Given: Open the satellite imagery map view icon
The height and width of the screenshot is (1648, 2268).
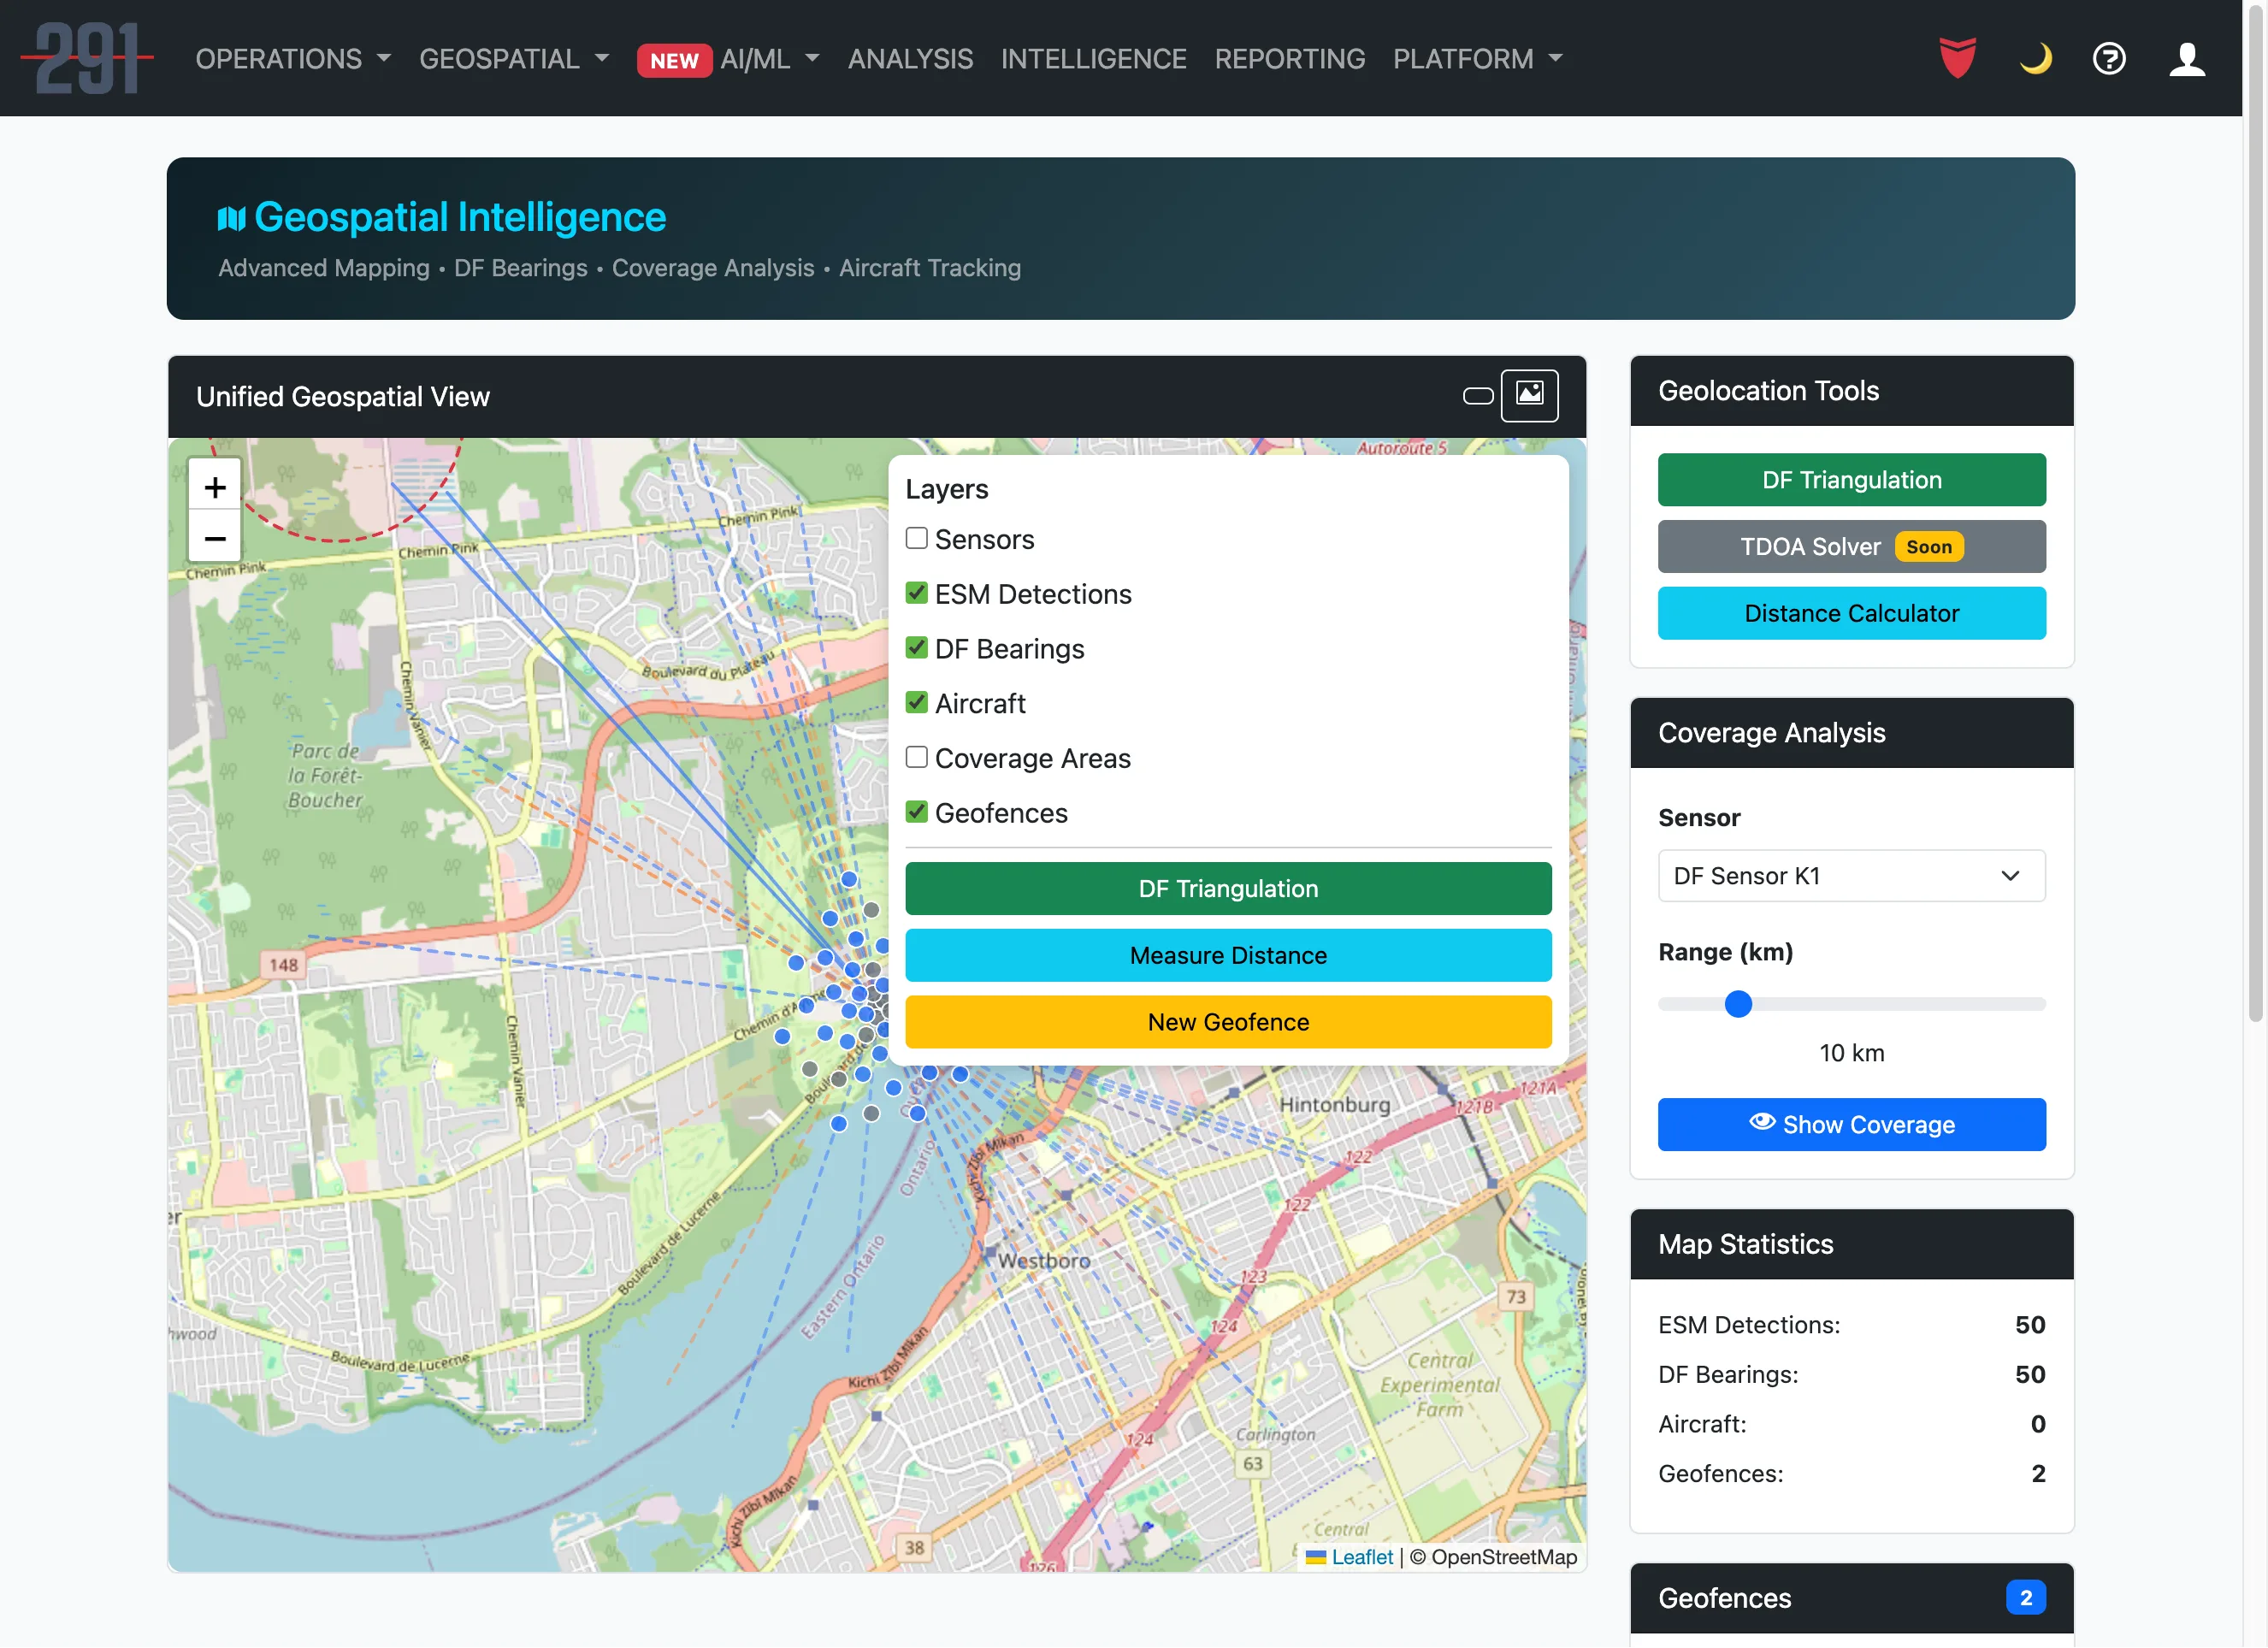Looking at the screenshot, I should tap(1530, 395).
